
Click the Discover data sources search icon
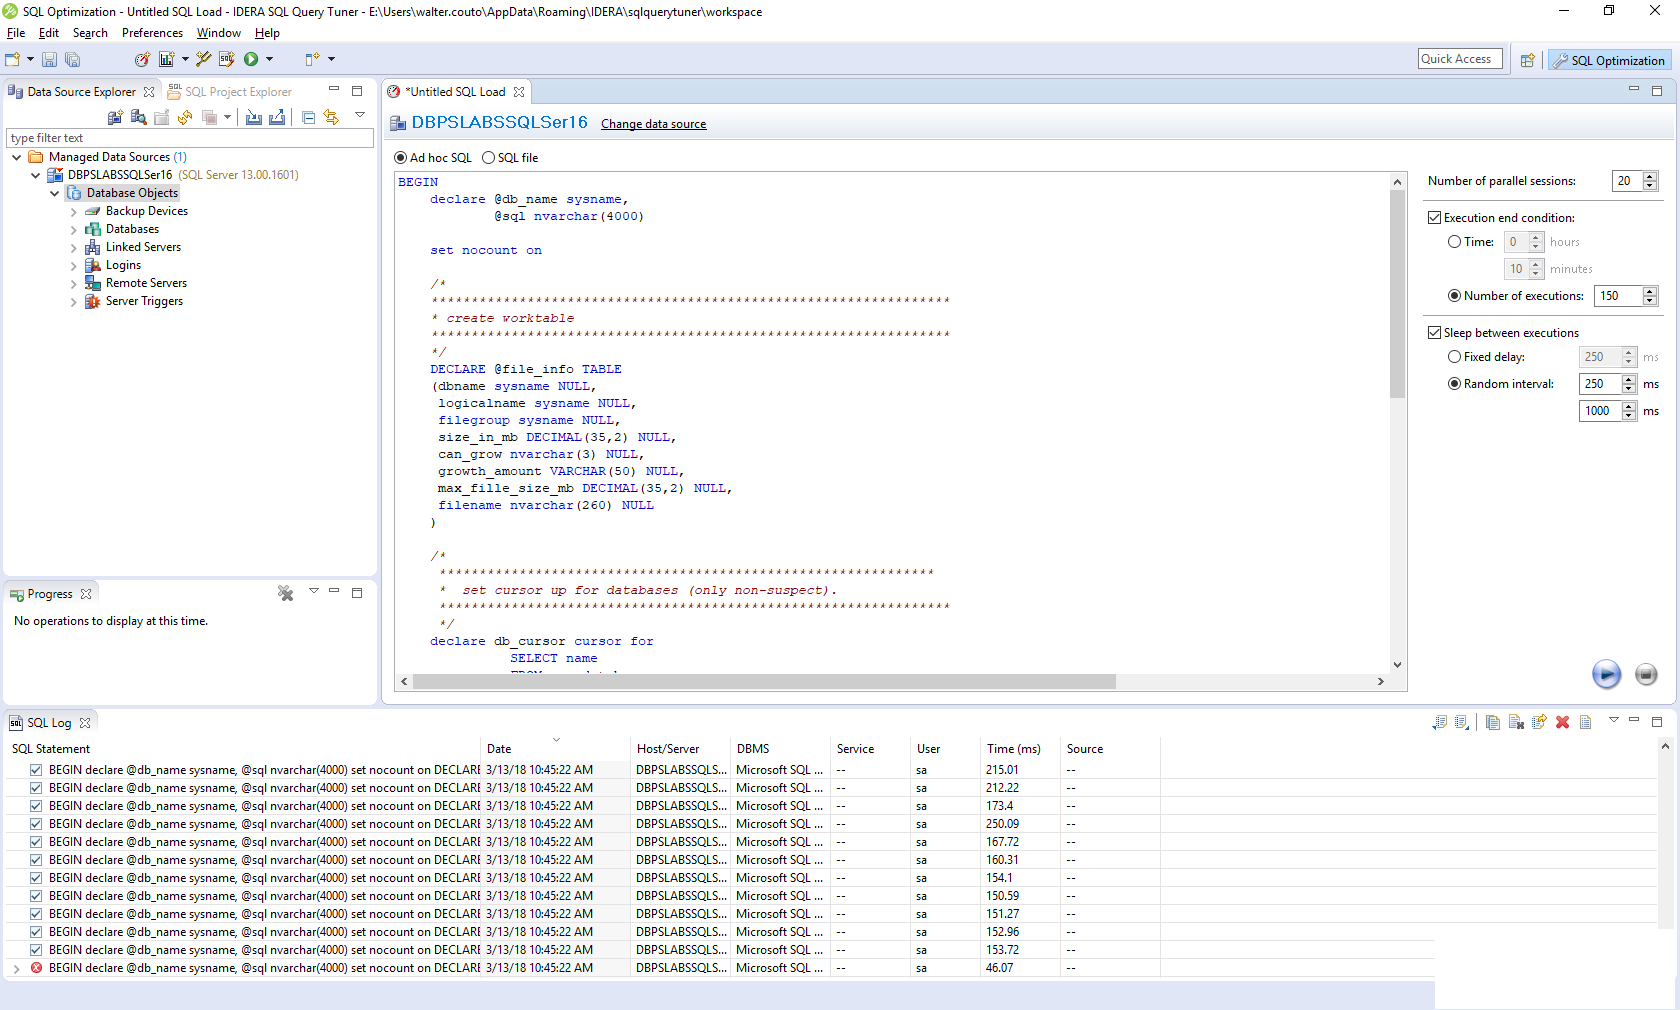(x=138, y=117)
